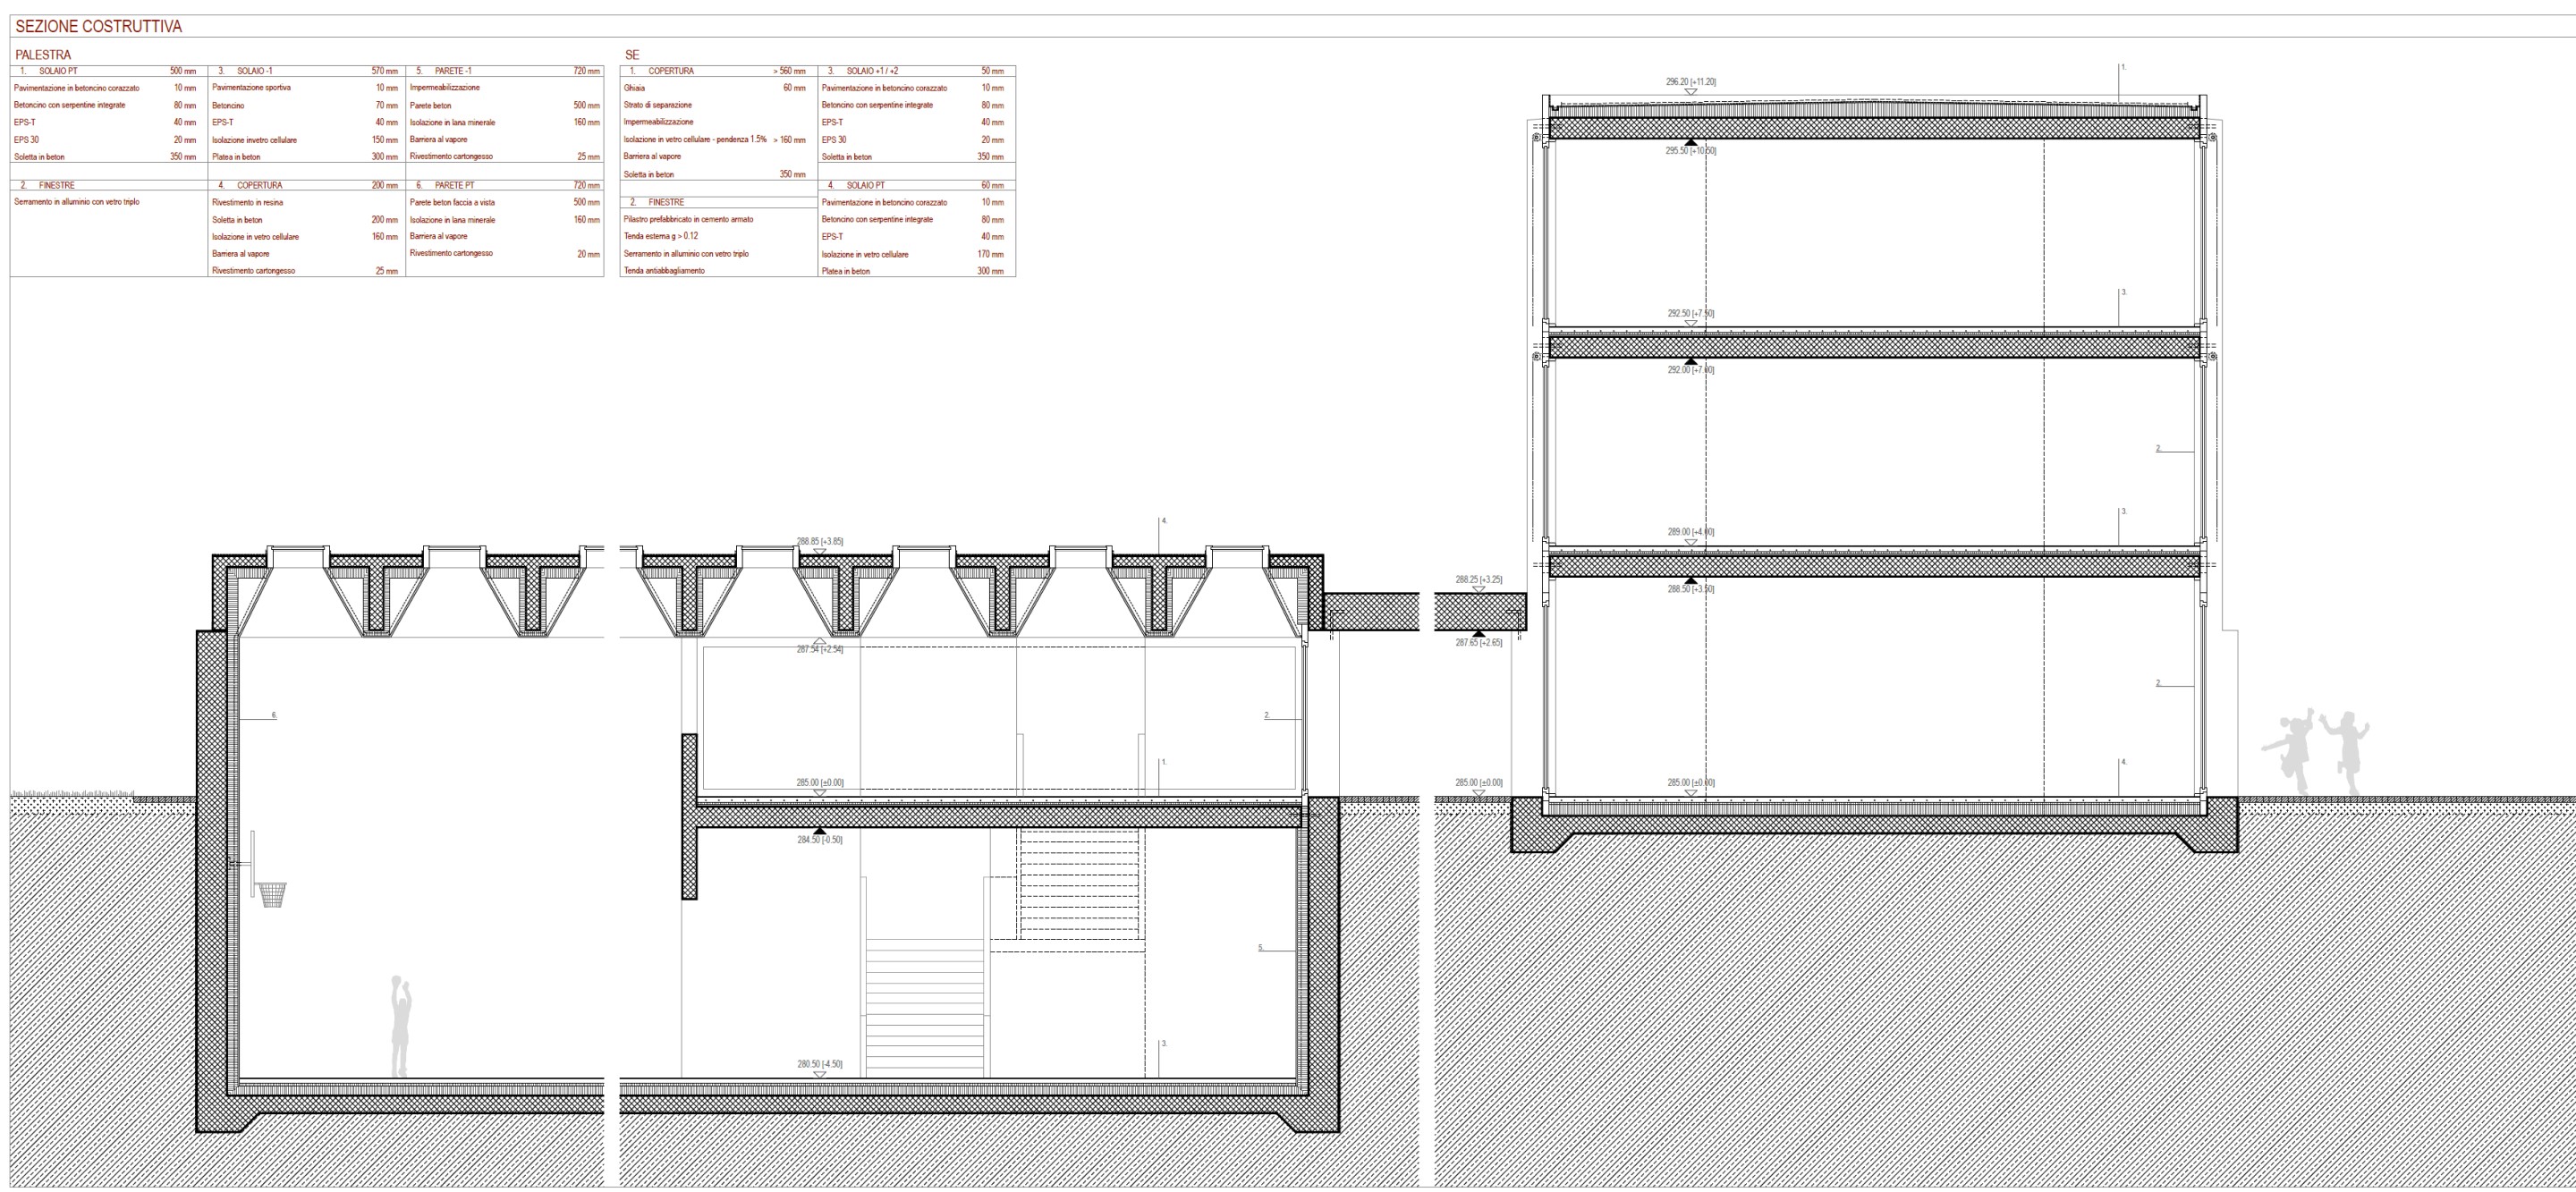Click the basketball hoop in the gym section

pos(271,892)
